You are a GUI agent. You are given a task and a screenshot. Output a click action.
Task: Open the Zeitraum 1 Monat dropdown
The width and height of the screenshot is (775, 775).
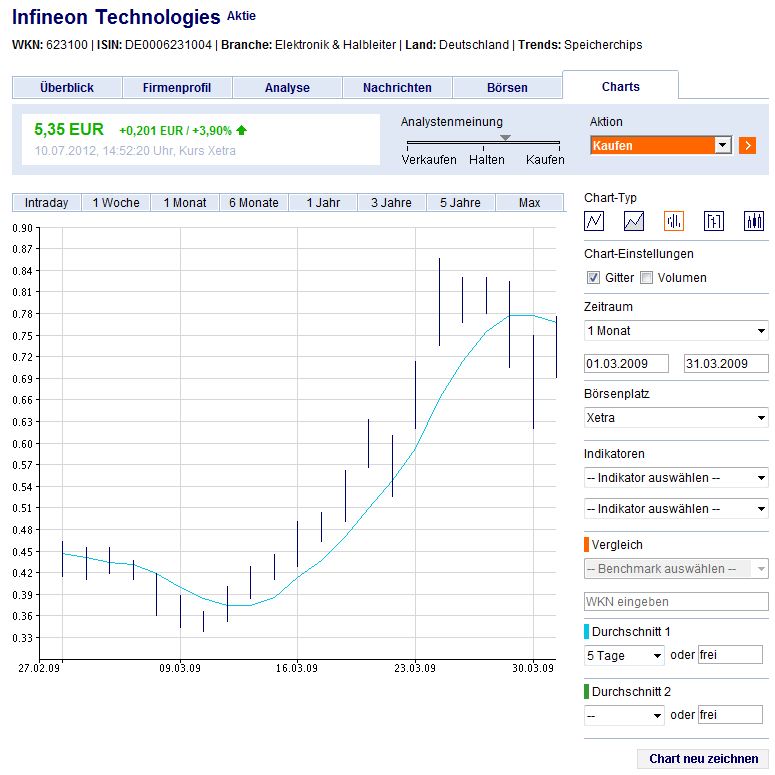coord(676,331)
